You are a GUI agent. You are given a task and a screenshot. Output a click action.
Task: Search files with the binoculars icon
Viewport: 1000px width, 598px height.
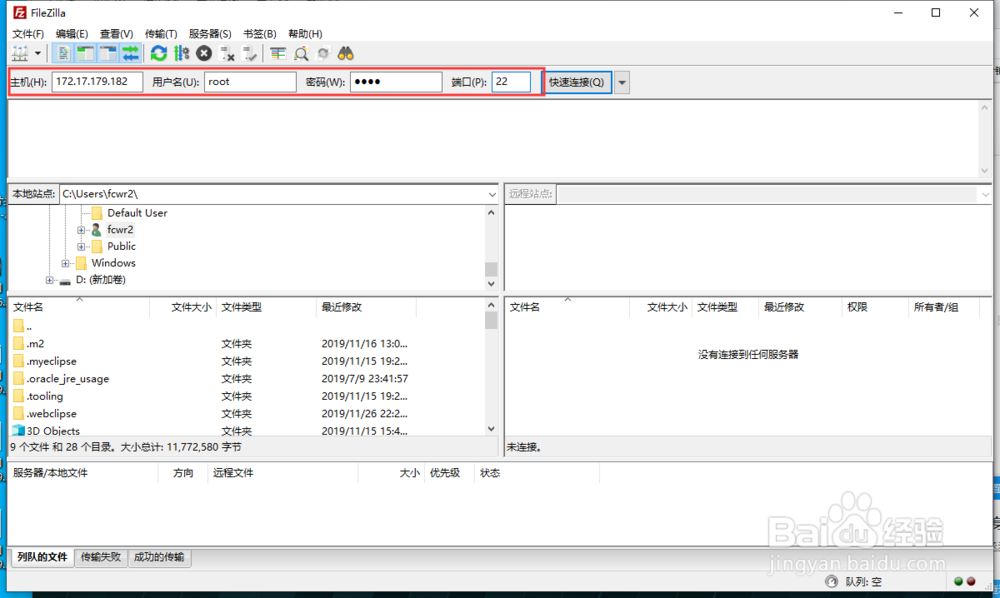(x=346, y=54)
